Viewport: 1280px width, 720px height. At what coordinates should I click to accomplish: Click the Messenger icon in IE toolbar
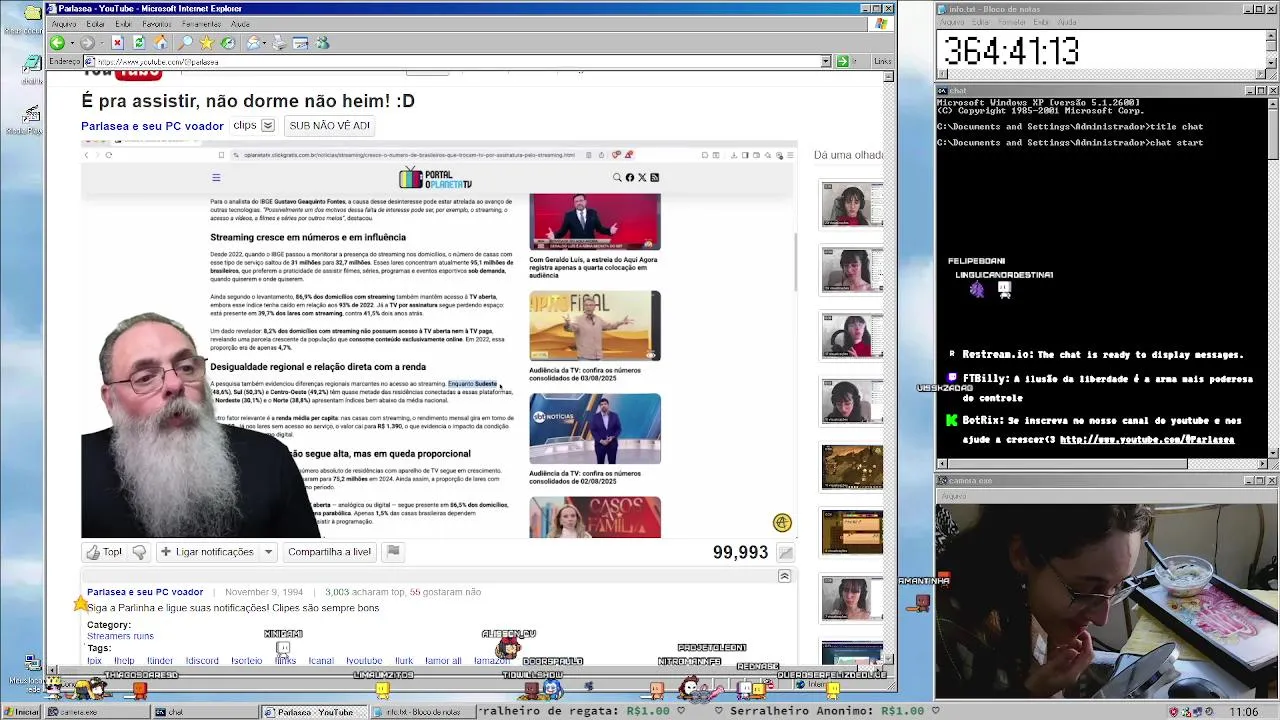tap(322, 43)
